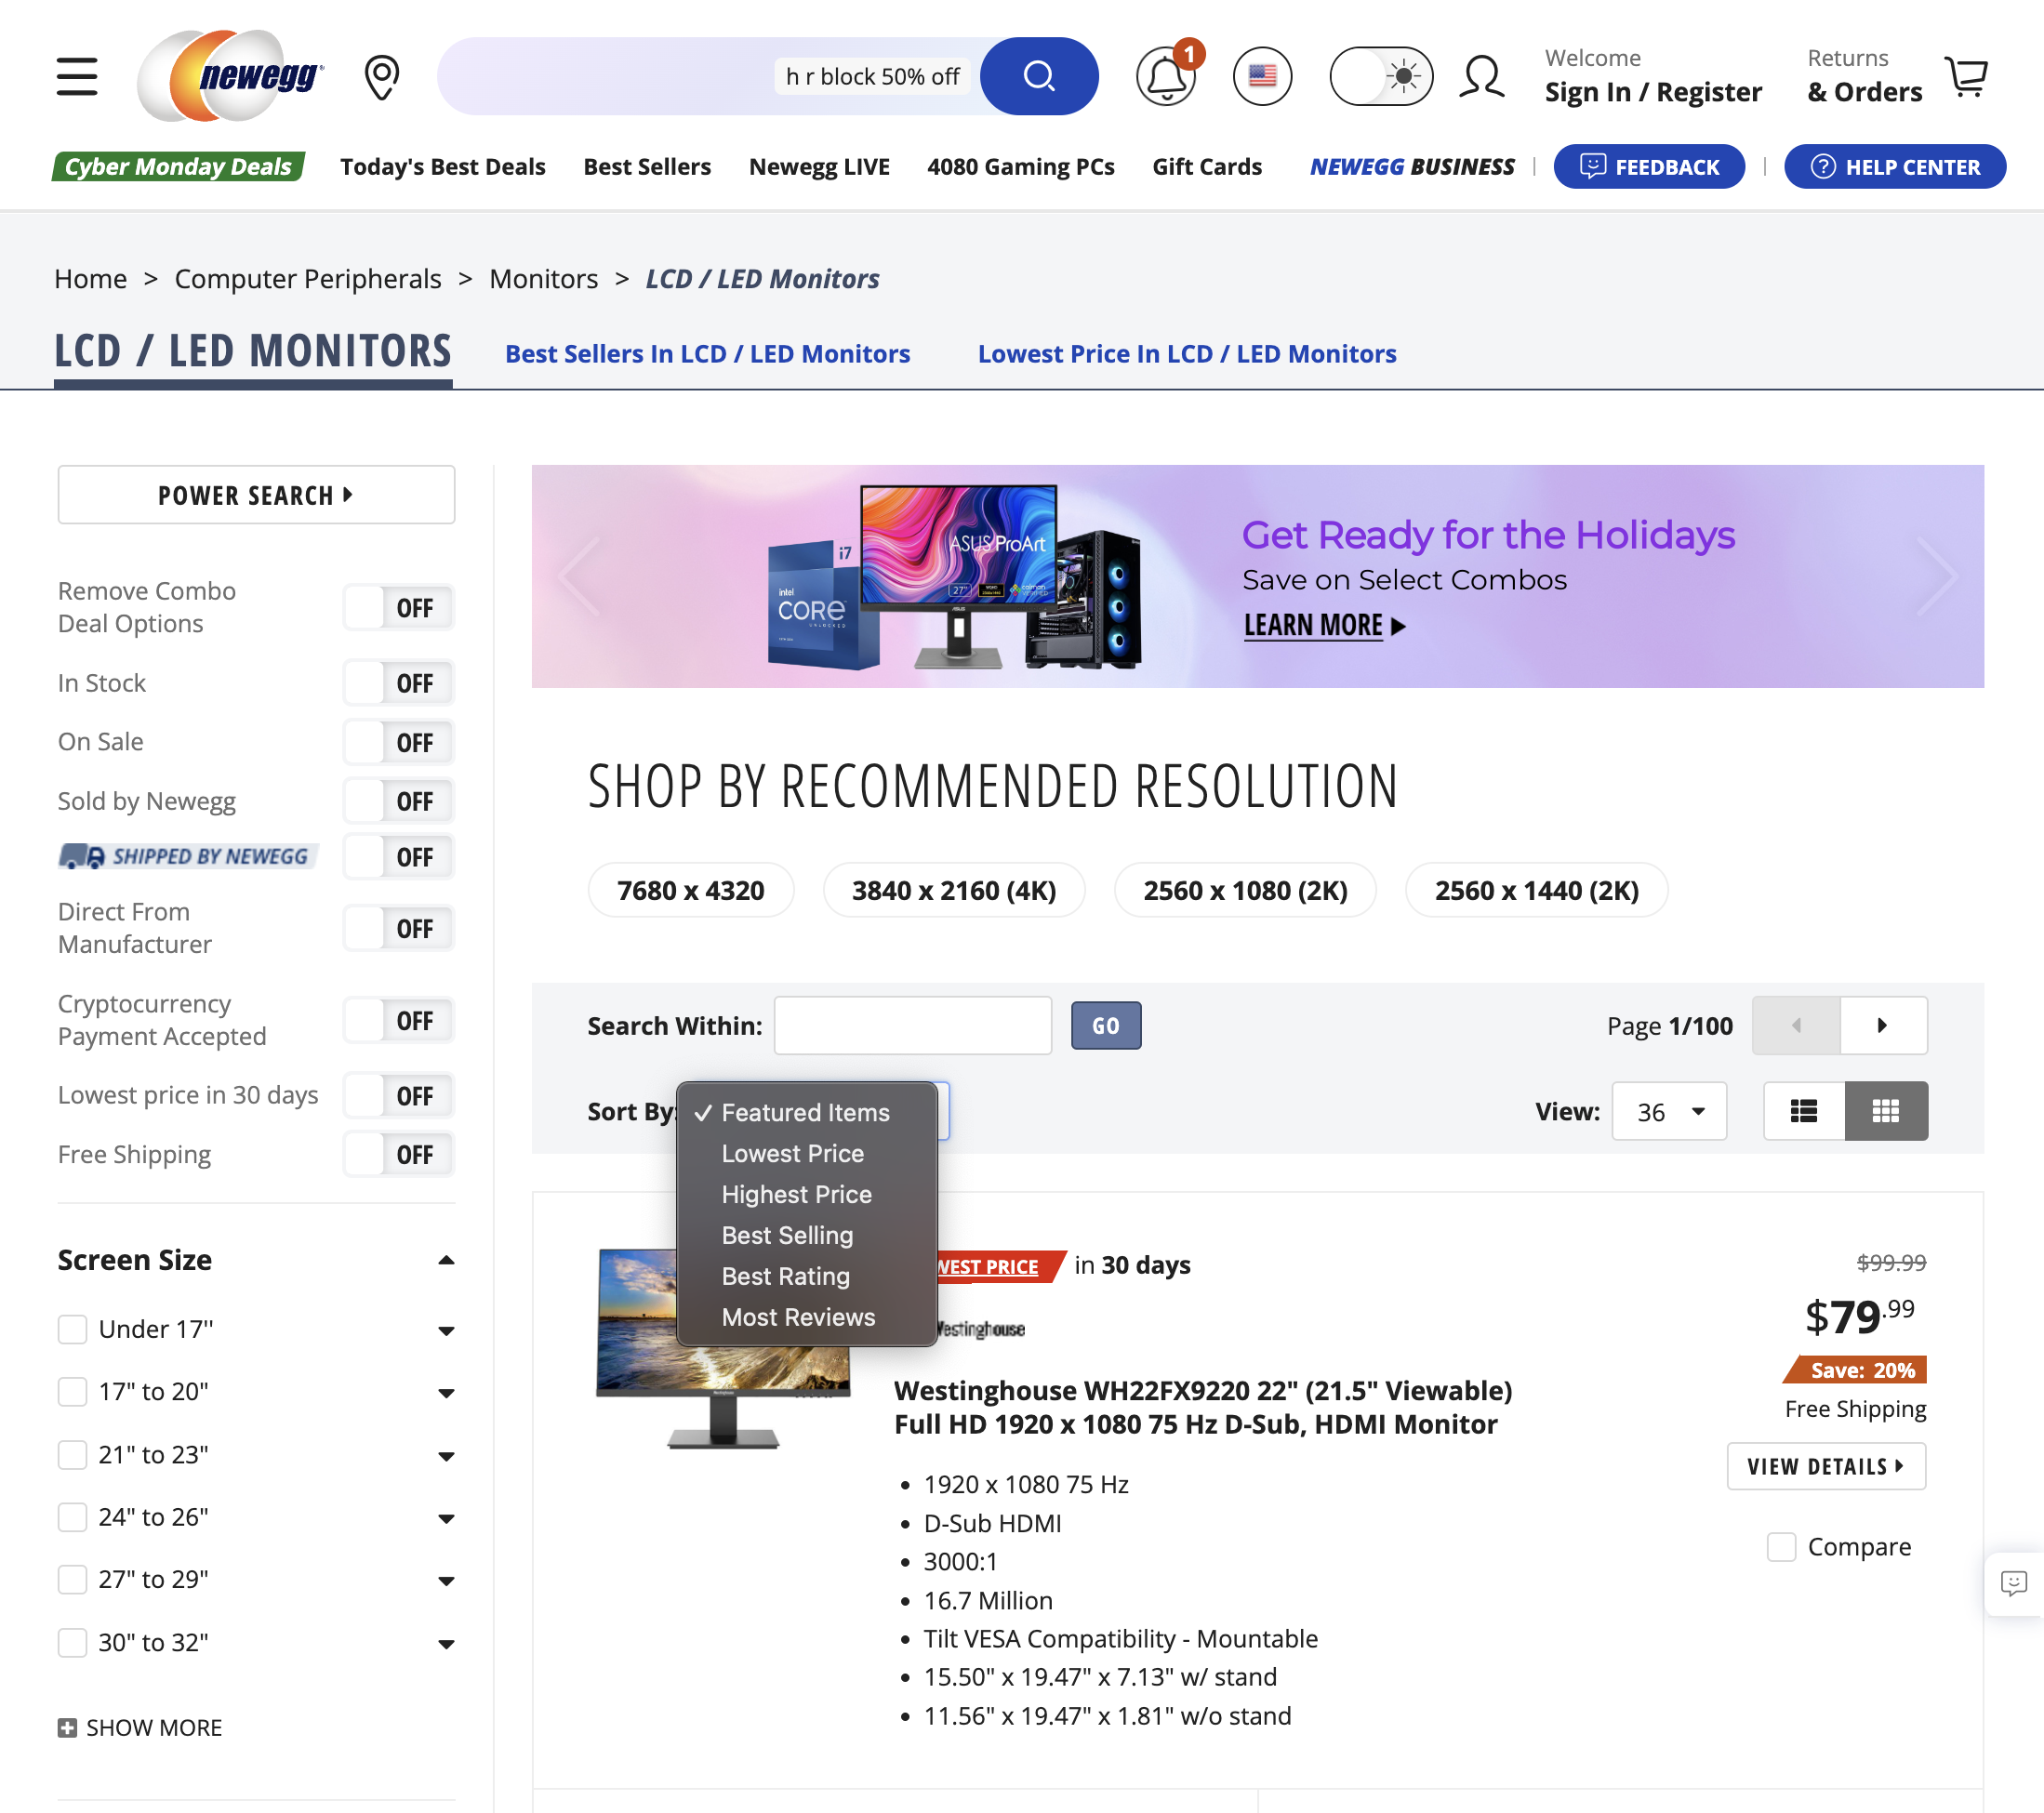Image resolution: width=2044 pixels, height=1813 pixels.
Task: Slide the light/dark theme switch
Action: (x=1381, y=75)
